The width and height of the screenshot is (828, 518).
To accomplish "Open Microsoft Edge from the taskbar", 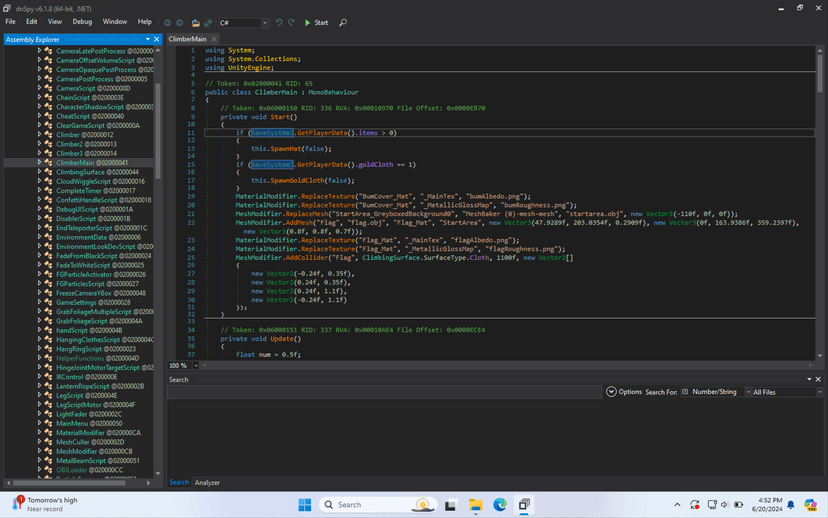I will click(x=499, y=505).
